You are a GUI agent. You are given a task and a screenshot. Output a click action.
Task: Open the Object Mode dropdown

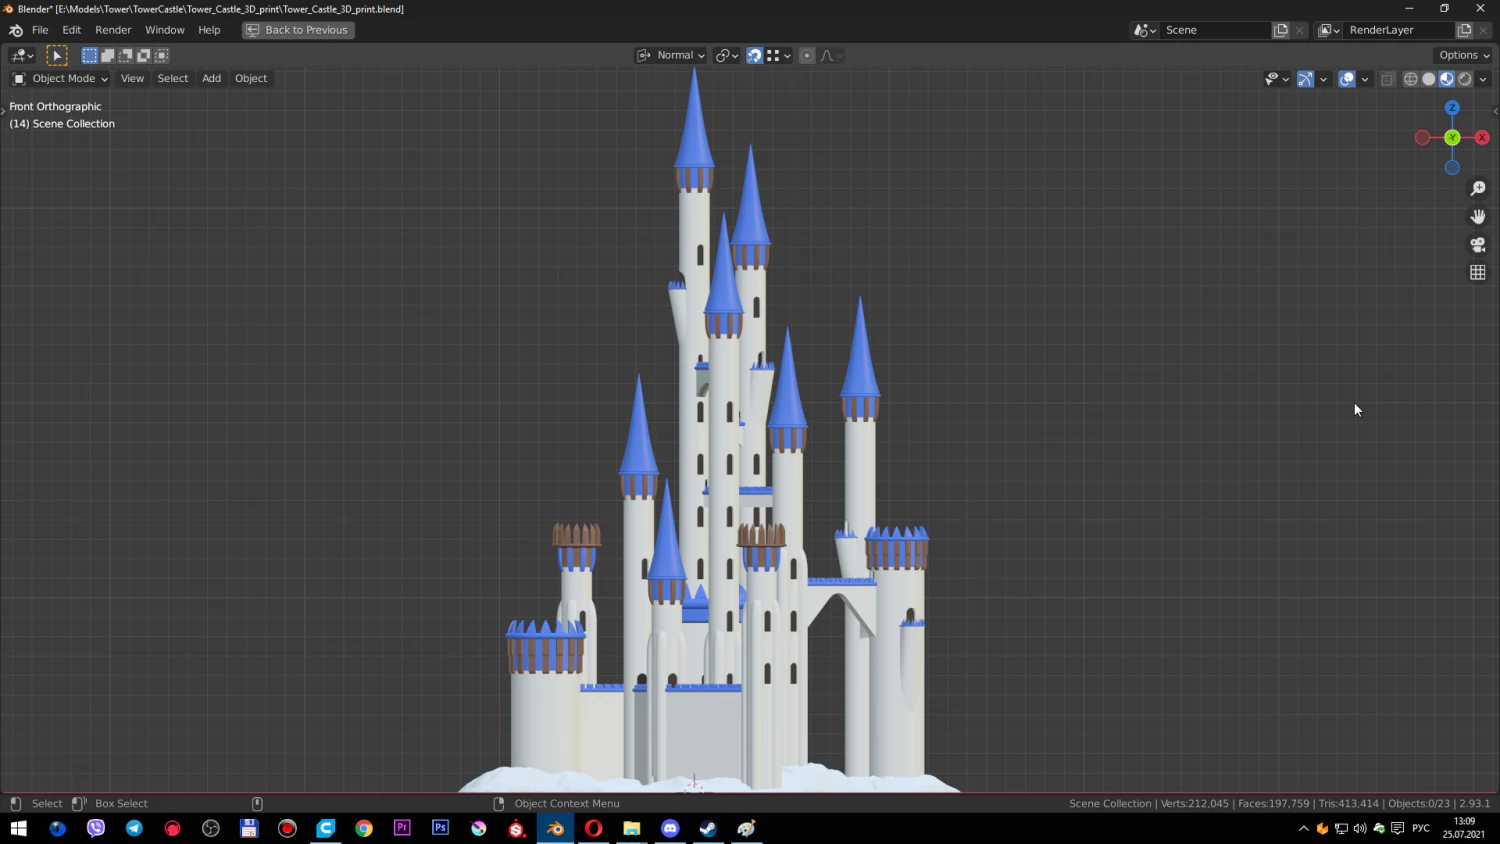click(60, 79)
